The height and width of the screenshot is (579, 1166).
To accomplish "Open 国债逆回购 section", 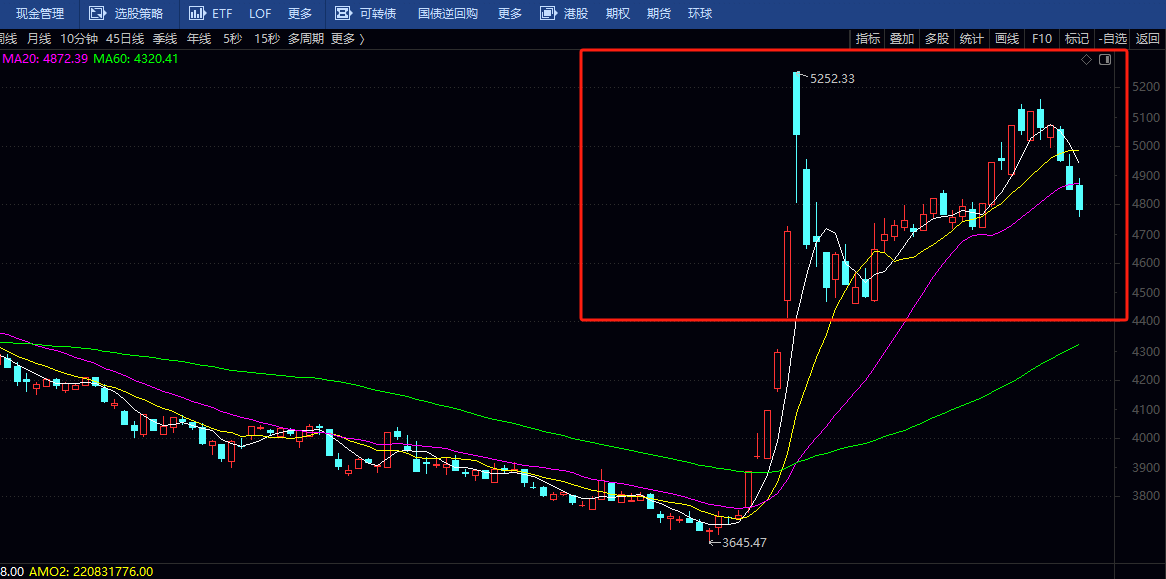I will tap(448, 13).
